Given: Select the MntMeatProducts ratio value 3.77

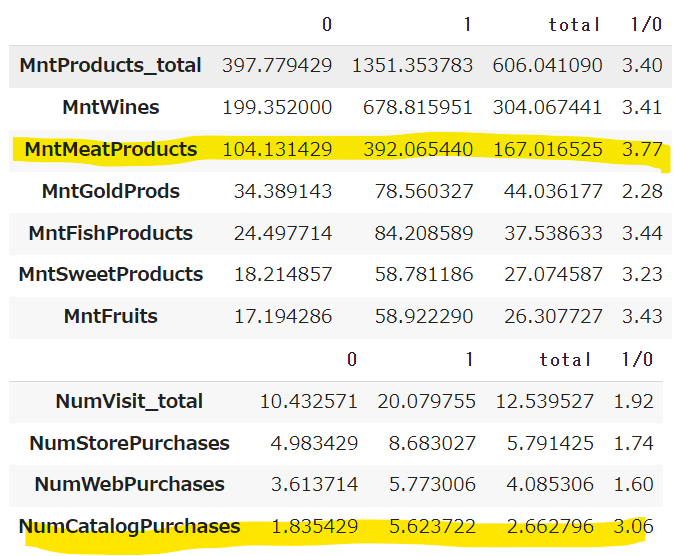Looking at the screenshot, I should pos(641,149).
